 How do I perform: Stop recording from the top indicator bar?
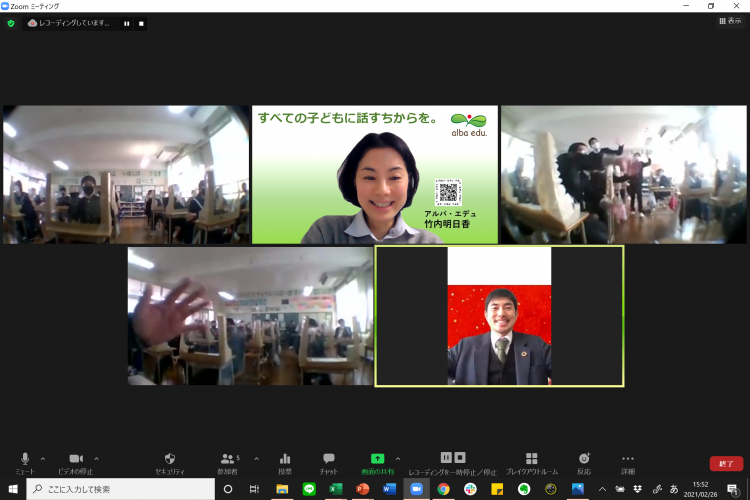[x=141, y=23]
